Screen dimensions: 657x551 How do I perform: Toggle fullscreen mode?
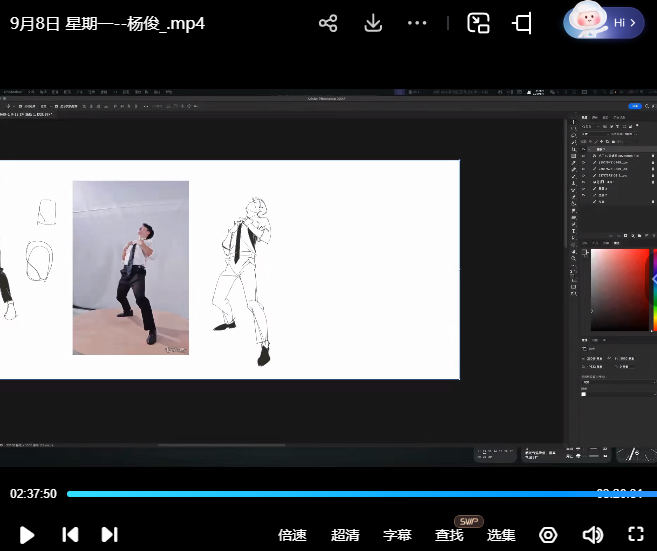(636, 535)
